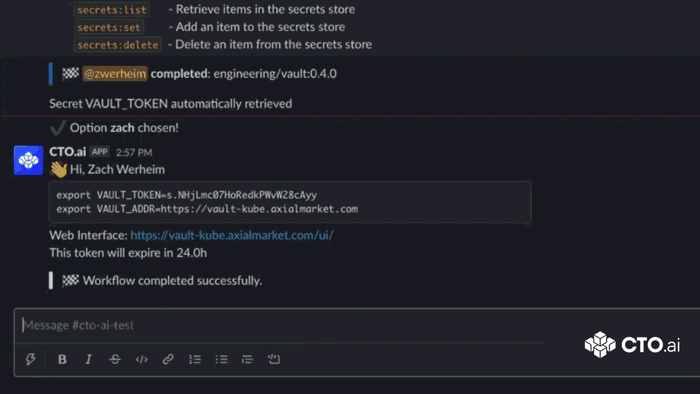The image size is (700, 394).
Task: Select the secrets:delete command tag
Action: point(117,45)
